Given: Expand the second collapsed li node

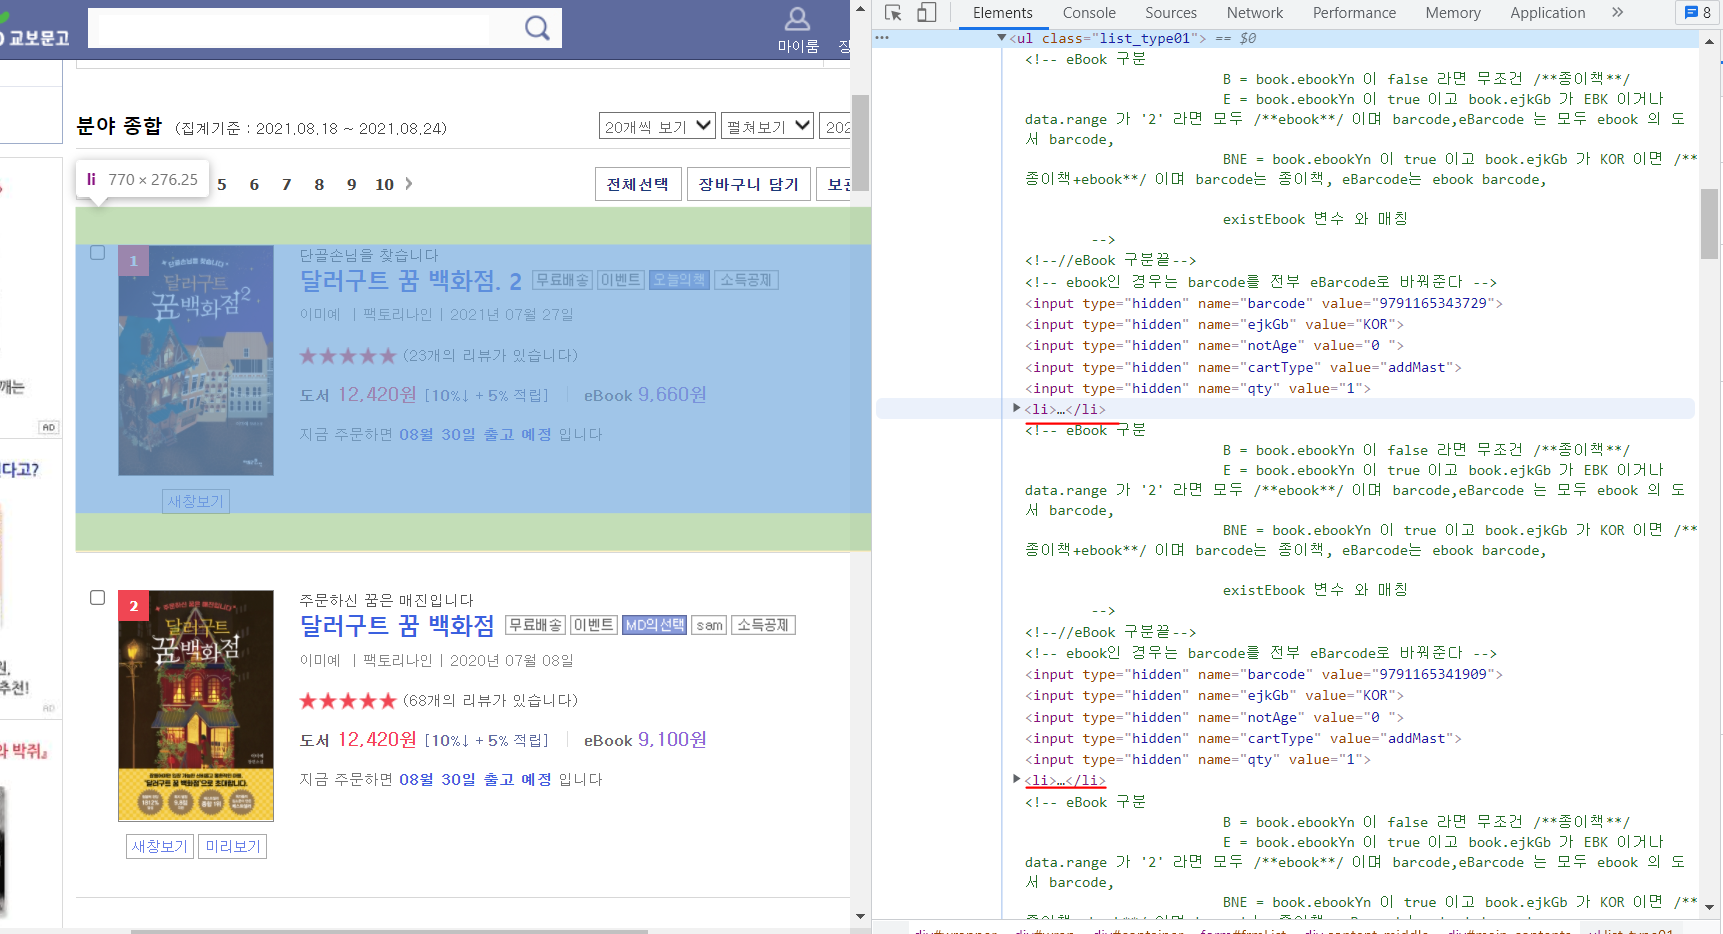Looking at the screenshot, I should (x=1016, y=779).
